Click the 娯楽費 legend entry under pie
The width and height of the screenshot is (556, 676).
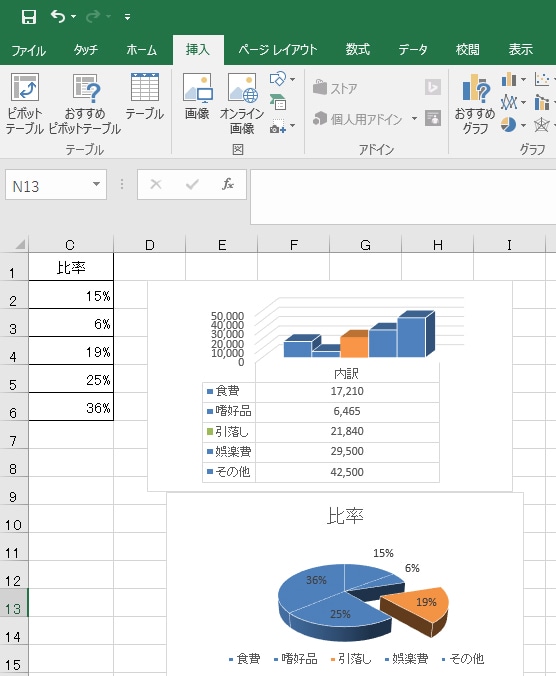tap(406, 659)
